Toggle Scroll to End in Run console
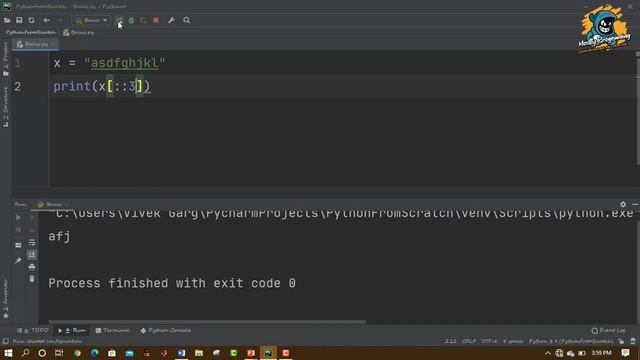The image size is (640, 360). (x=32, y=254)
